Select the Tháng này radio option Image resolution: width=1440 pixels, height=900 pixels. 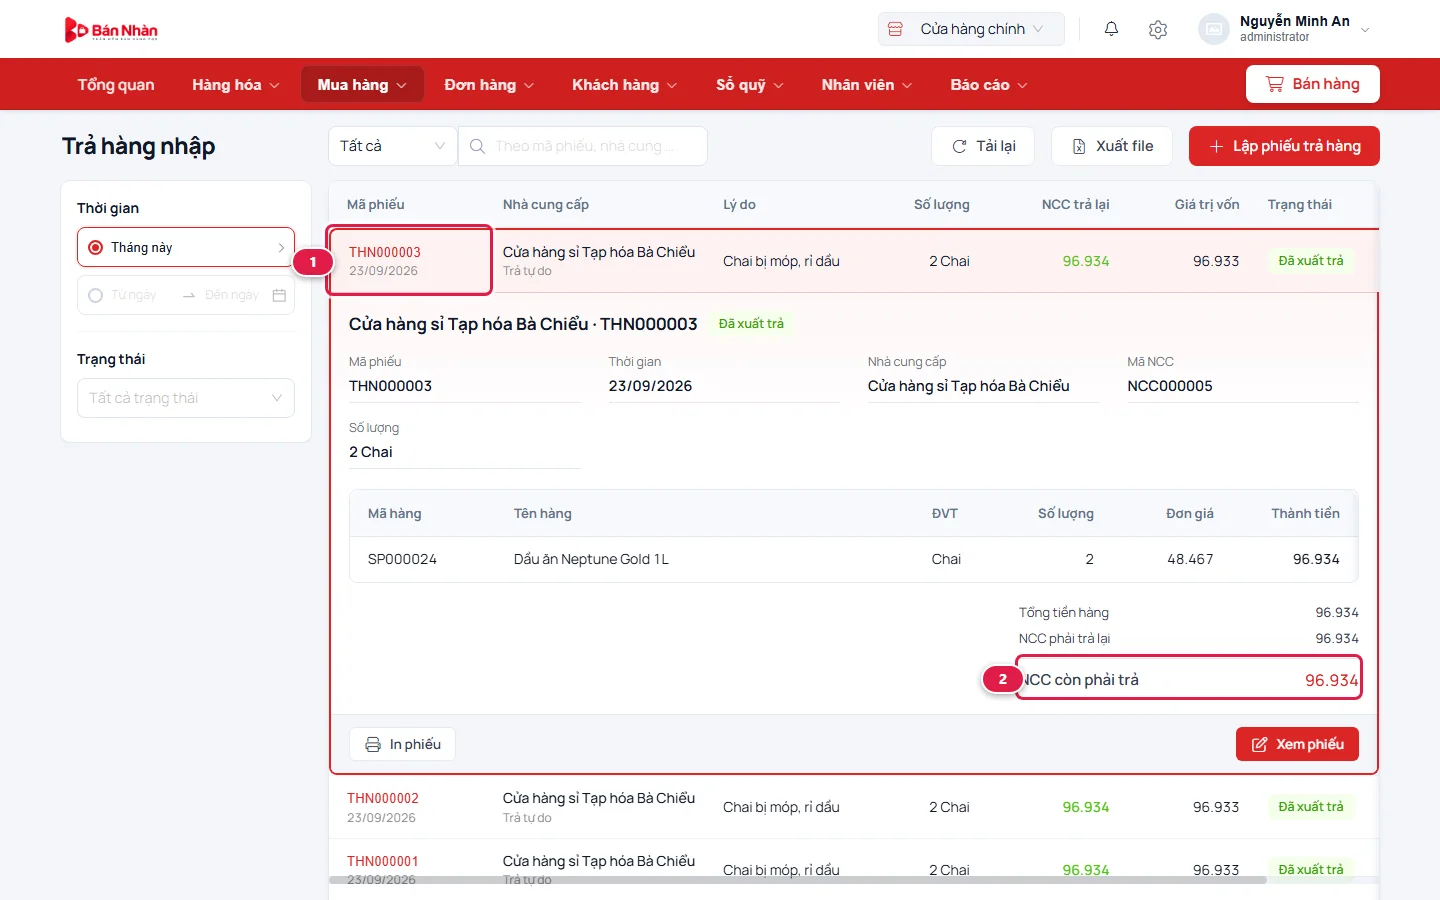click(x=96, y=247)
